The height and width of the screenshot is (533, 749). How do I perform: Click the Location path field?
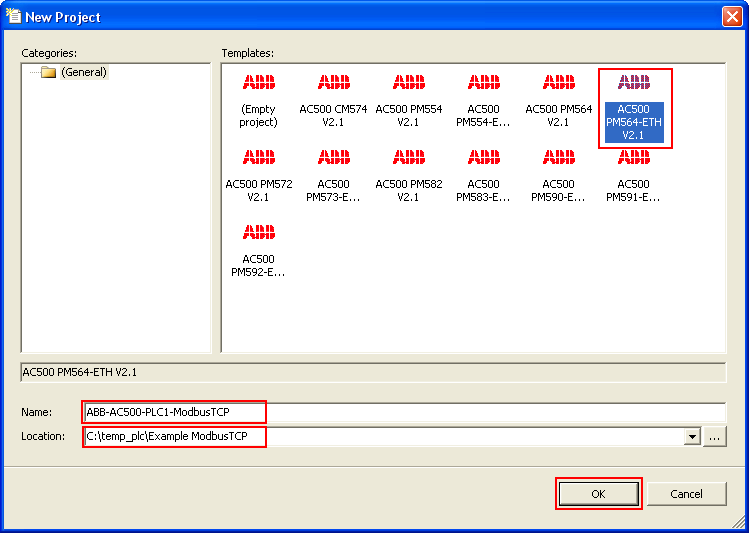tap(380, 437)
